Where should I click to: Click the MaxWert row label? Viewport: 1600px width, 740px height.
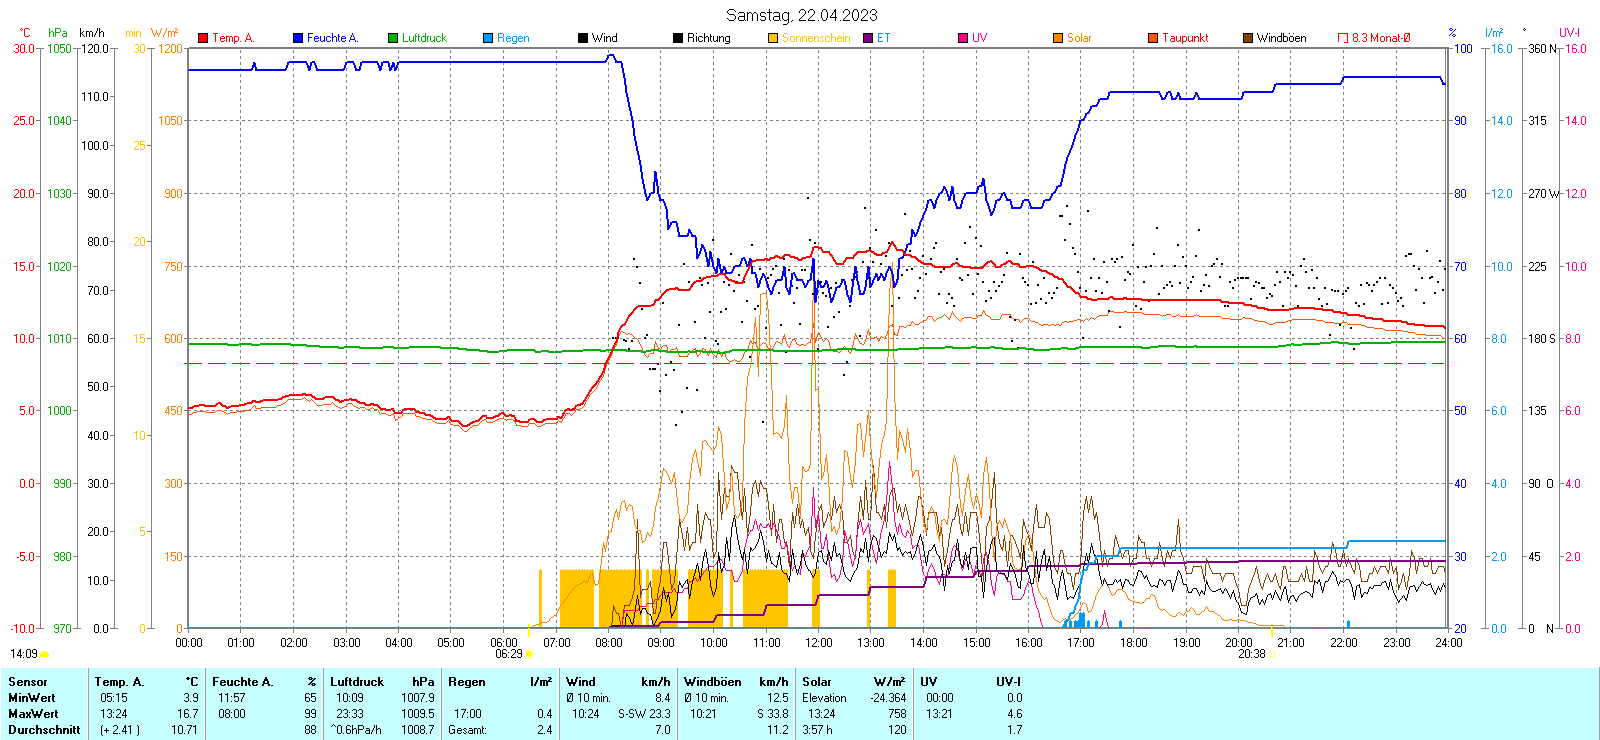[33, 714]
